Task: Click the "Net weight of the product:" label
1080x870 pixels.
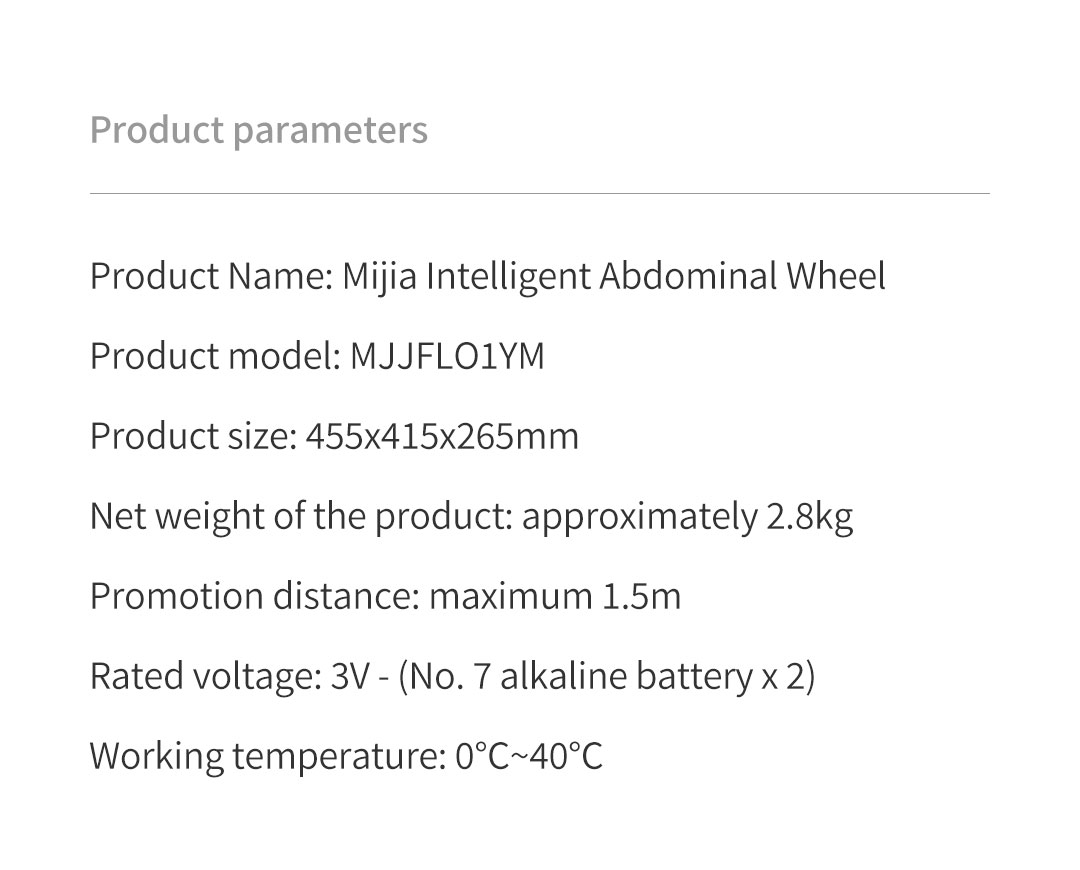Action: click(301, 516)
